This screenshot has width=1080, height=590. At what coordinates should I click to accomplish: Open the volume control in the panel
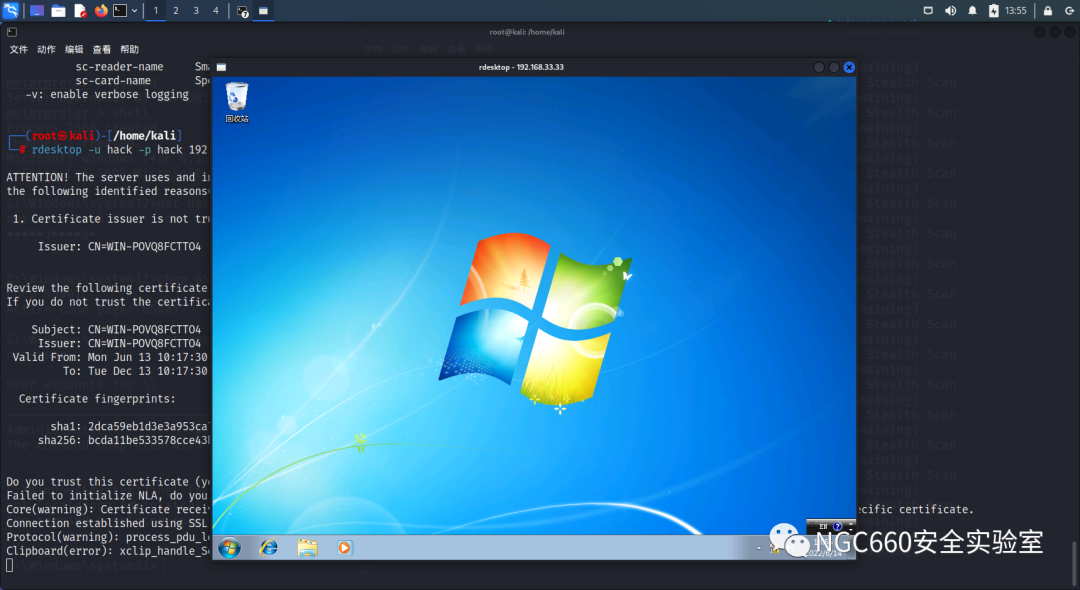click(x=951, y=10)
